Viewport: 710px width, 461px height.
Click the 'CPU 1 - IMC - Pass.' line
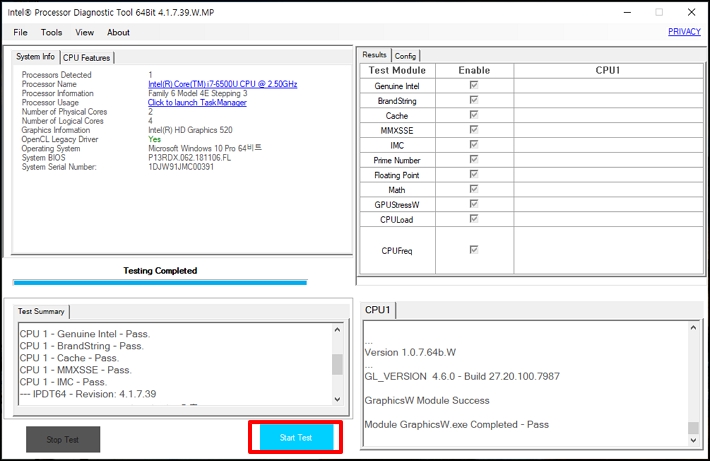tap(63, 382)
